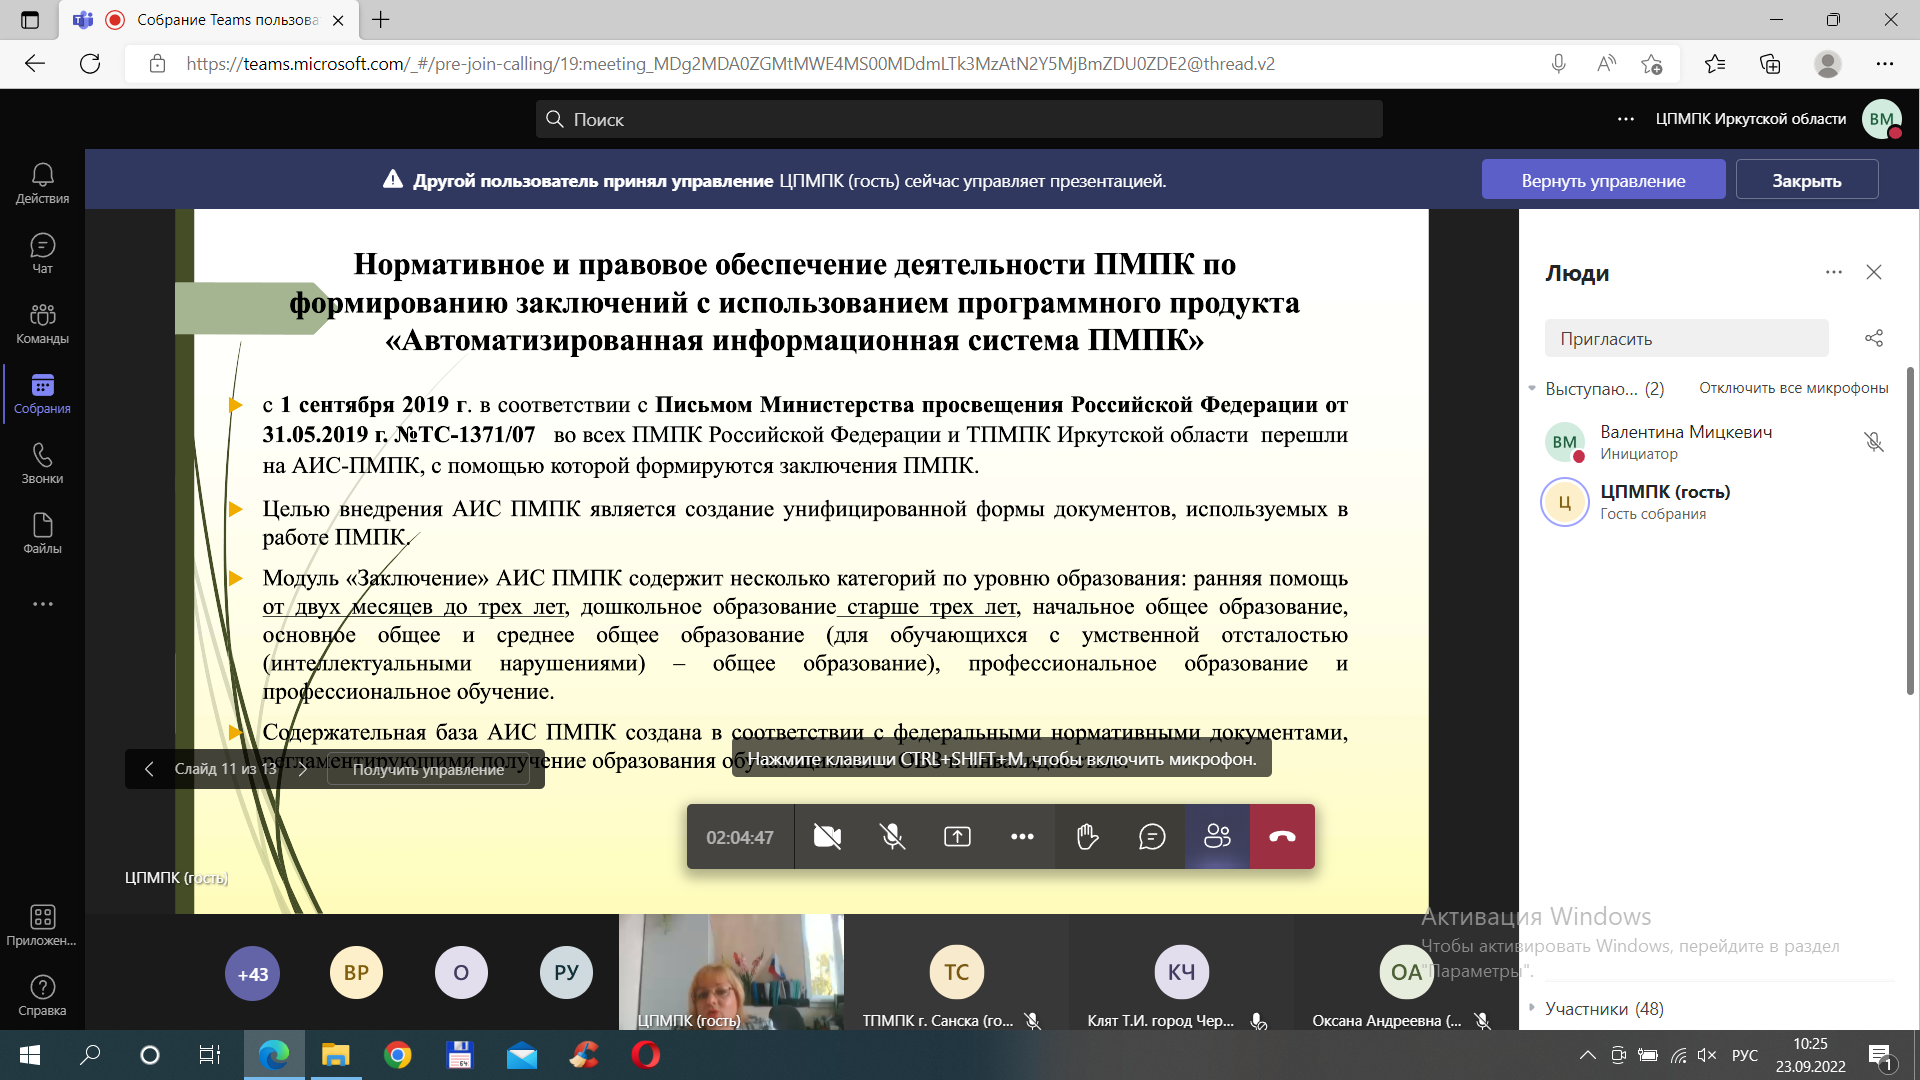Open the Действия activity feed
The height and width of the screenshot is (1080, 1920).
click(42, 183)
